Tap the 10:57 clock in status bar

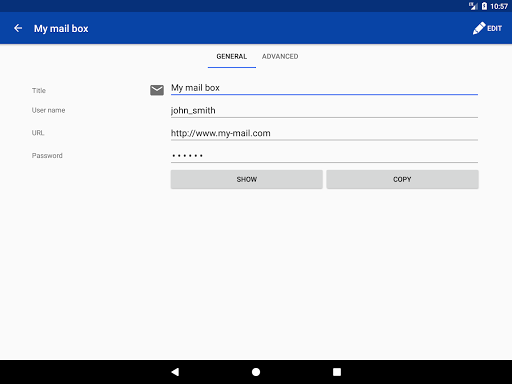point(499,6)
